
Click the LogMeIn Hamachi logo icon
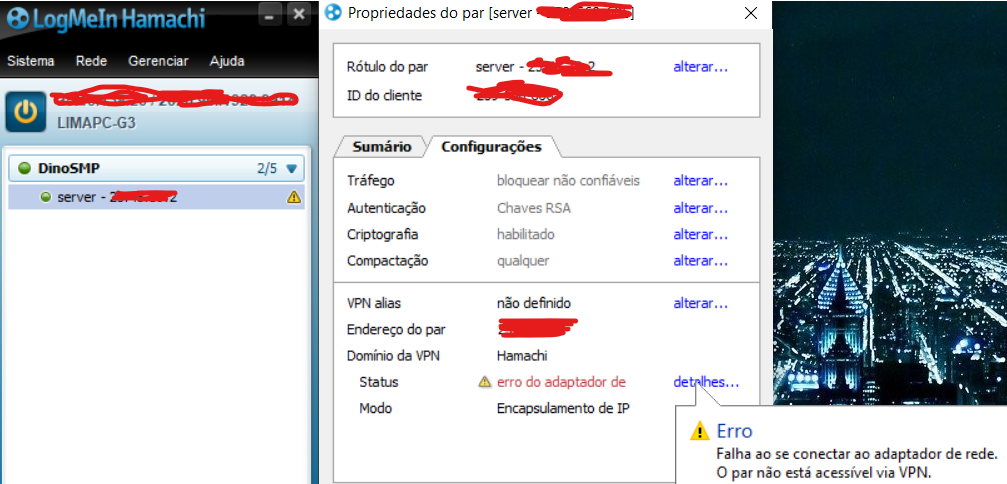(x=19, y=19)
